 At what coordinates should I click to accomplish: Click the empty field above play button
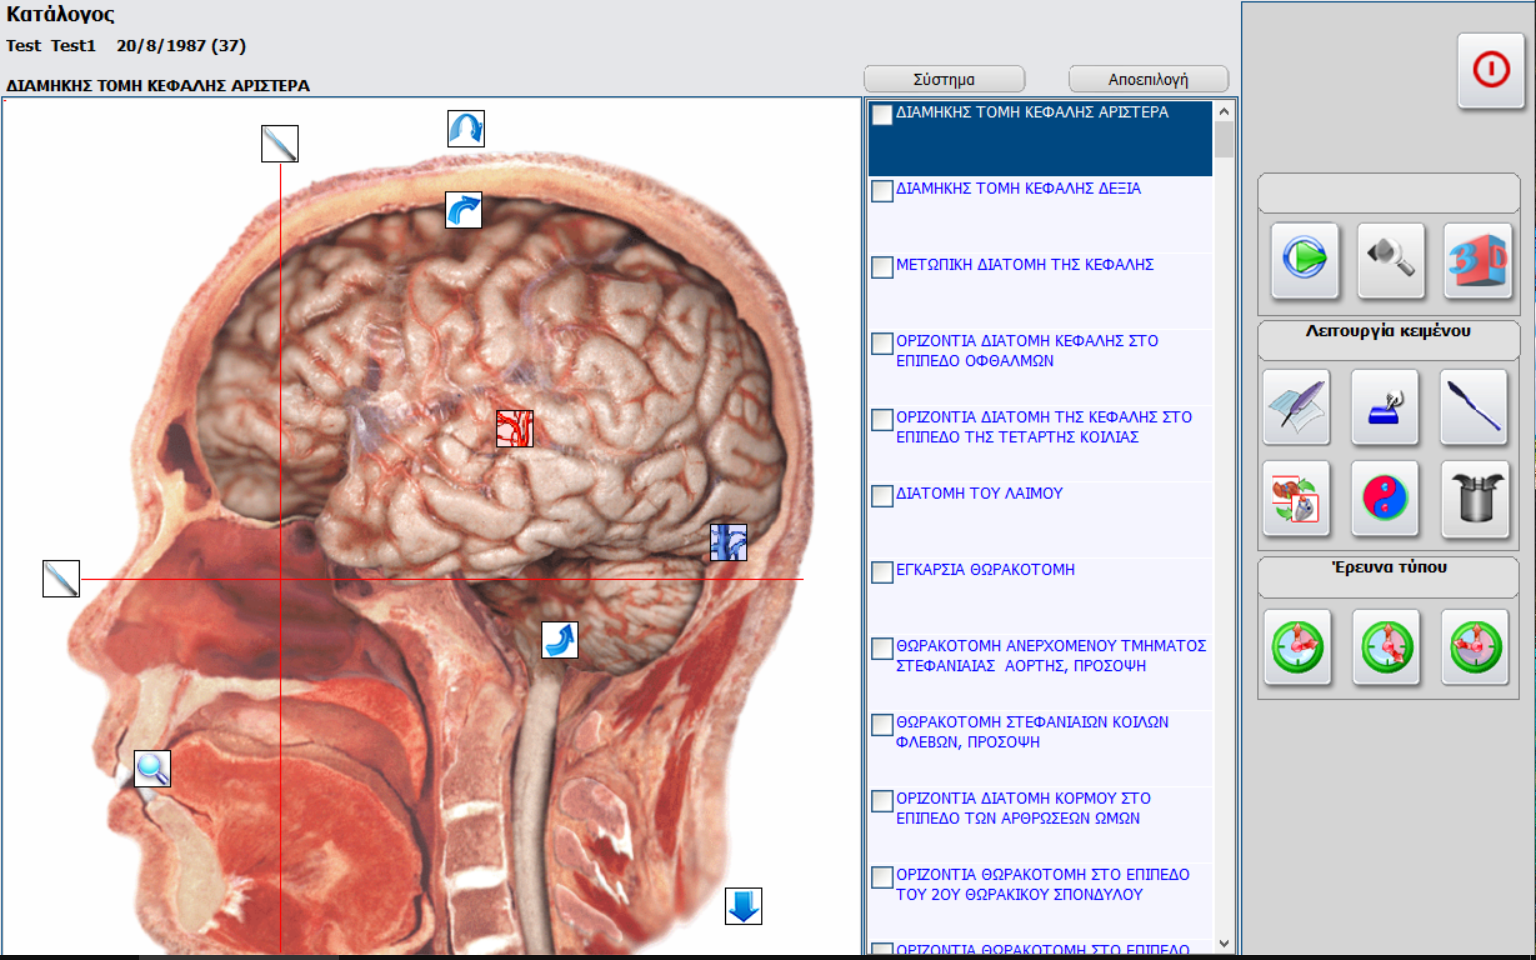(1388, 193)
